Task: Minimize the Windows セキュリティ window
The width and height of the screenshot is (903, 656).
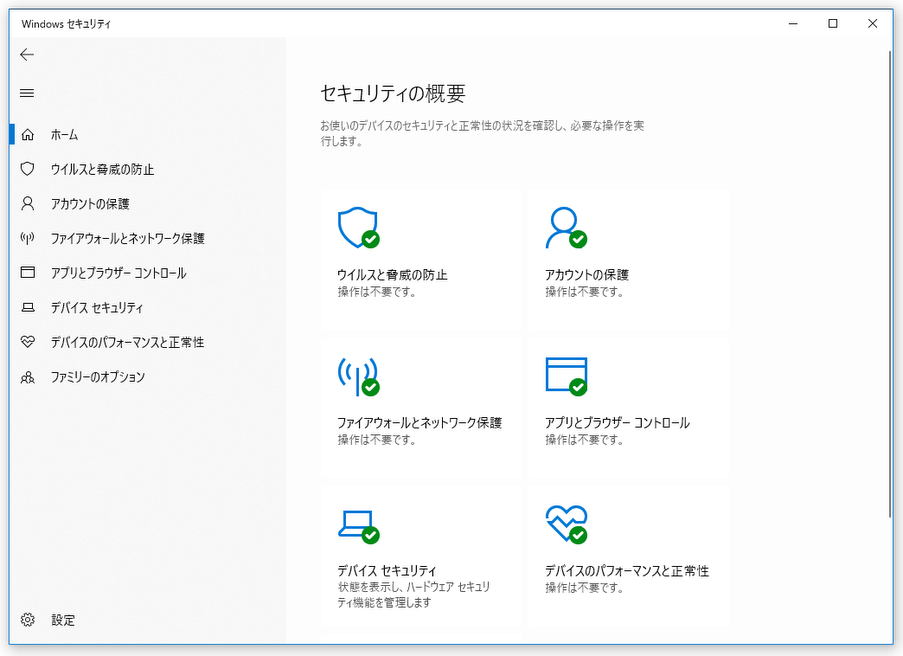Action: 793,23
